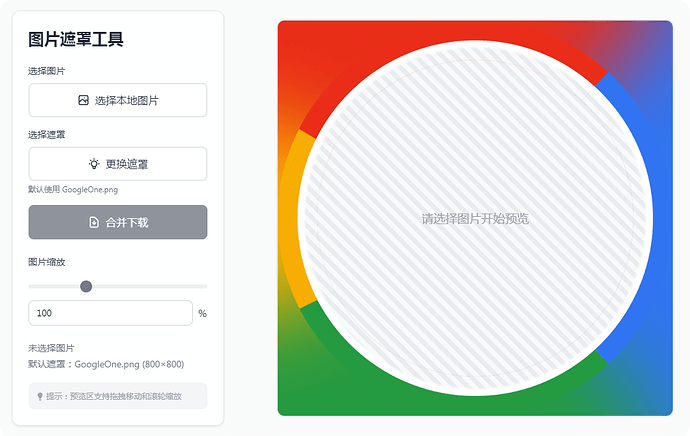Click the file download icon in 合并下载
This screenshot has width=690, height=436.
94,222
